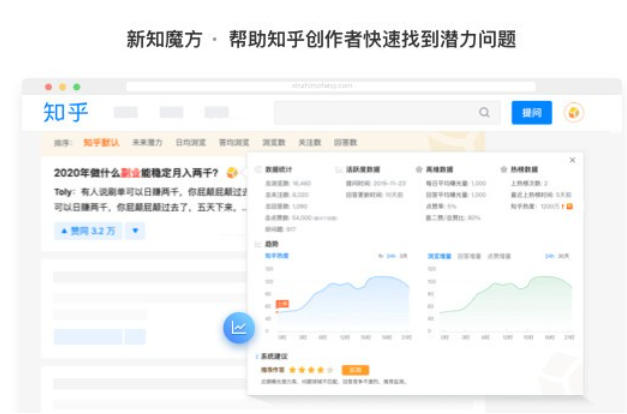Click the green macOS fullscreen dot
The image size is (627, 414).
(77, 87)
